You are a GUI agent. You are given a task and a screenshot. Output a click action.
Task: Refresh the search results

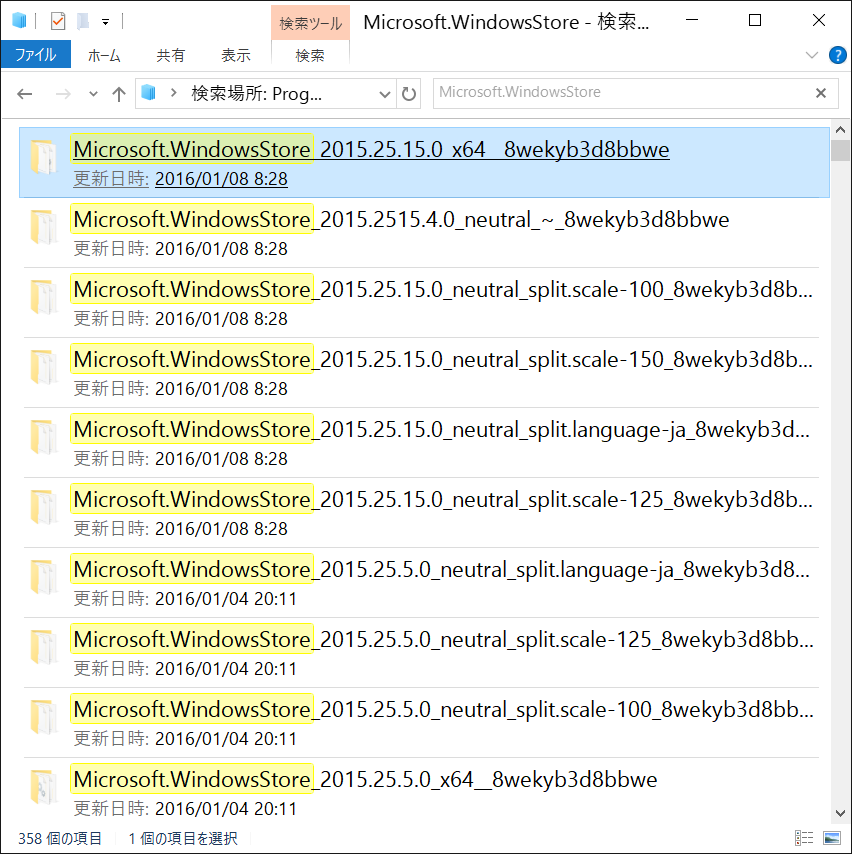[409, 94]
